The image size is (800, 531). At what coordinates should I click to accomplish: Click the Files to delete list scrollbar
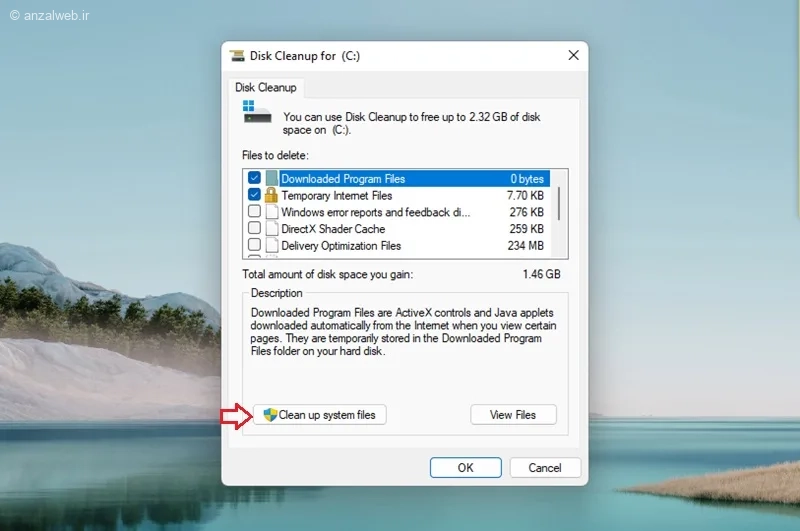pyautogui.click(x=559, y=214)
